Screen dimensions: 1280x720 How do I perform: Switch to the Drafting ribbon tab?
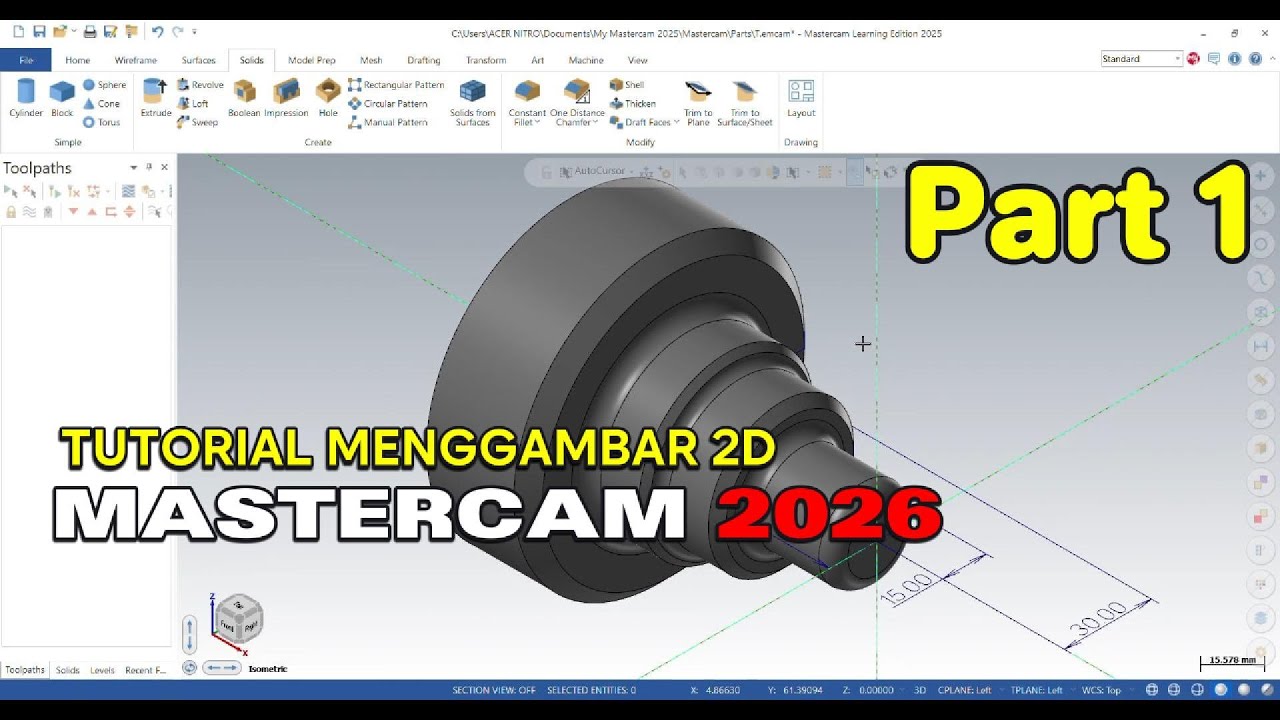click(424, 60)
